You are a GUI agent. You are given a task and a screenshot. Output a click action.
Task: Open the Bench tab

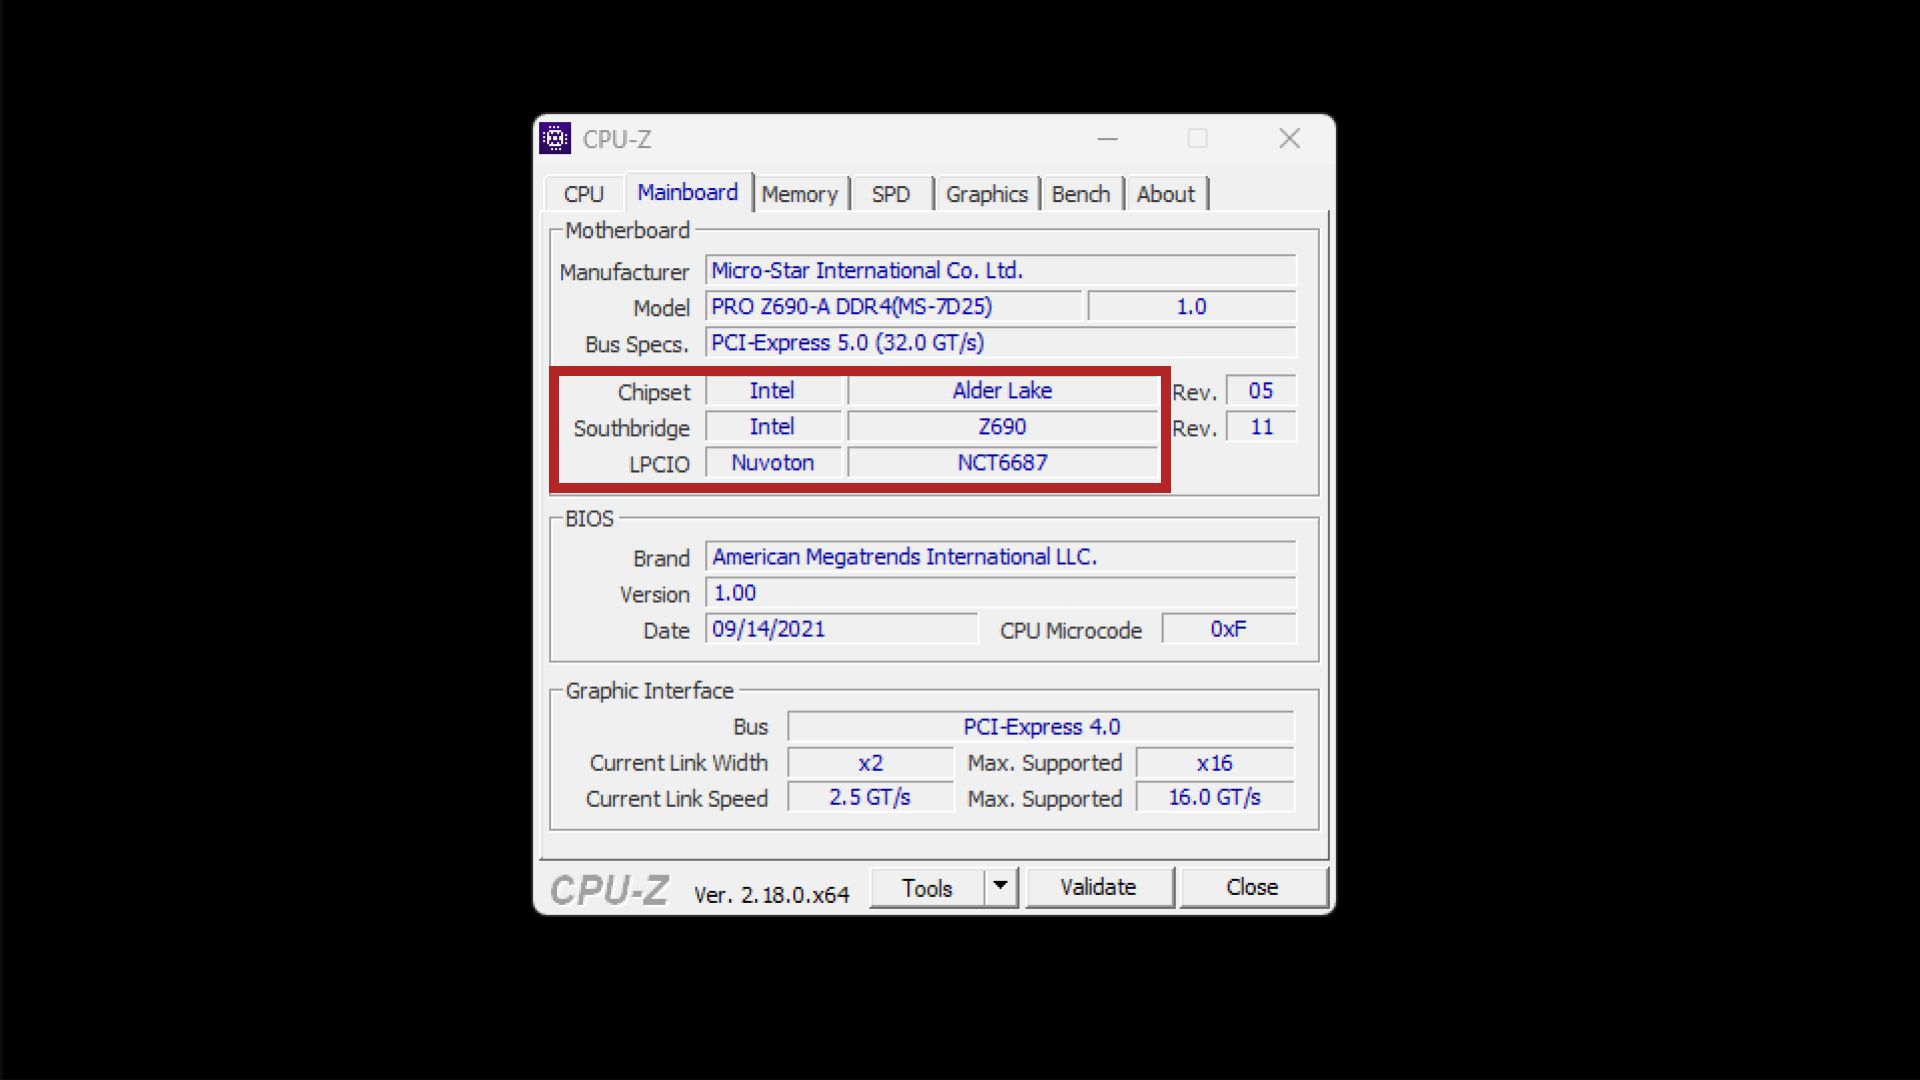1080,194
